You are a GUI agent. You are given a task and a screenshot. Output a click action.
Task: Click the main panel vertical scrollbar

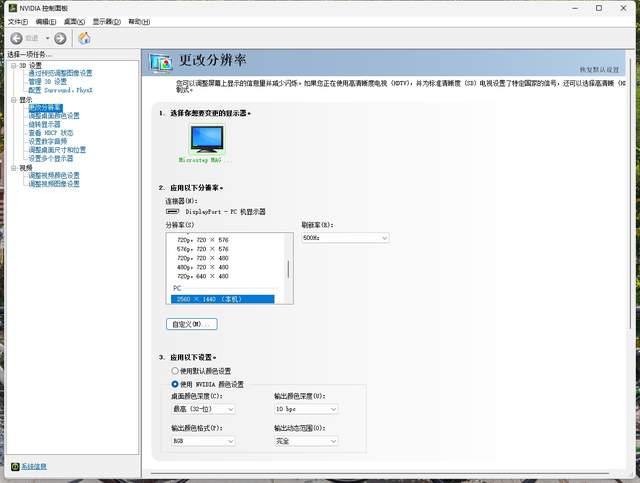pos(631,192)
